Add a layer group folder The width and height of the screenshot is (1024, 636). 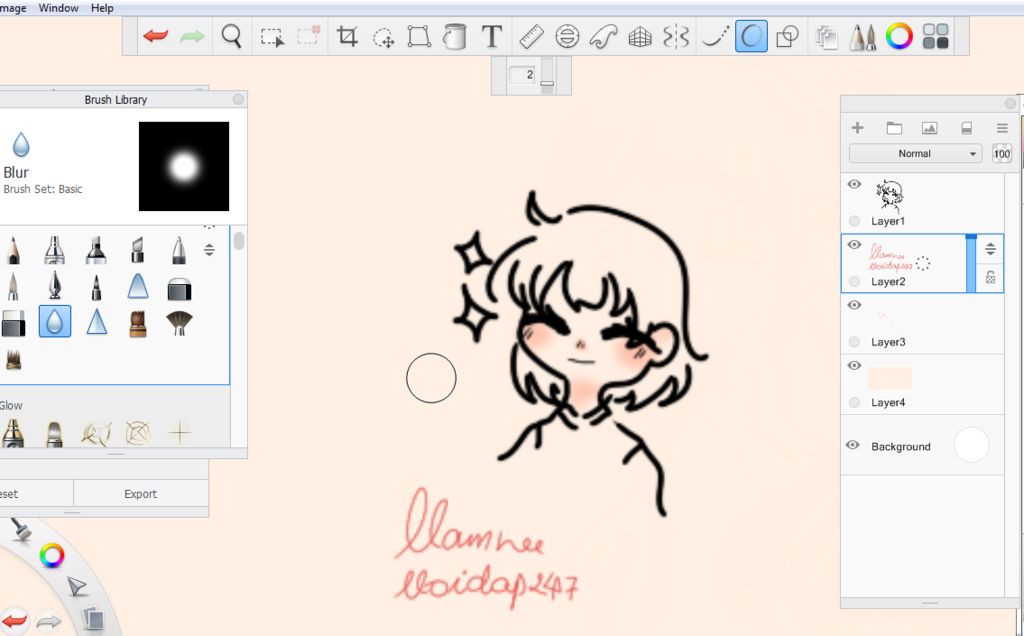point(894,128)
